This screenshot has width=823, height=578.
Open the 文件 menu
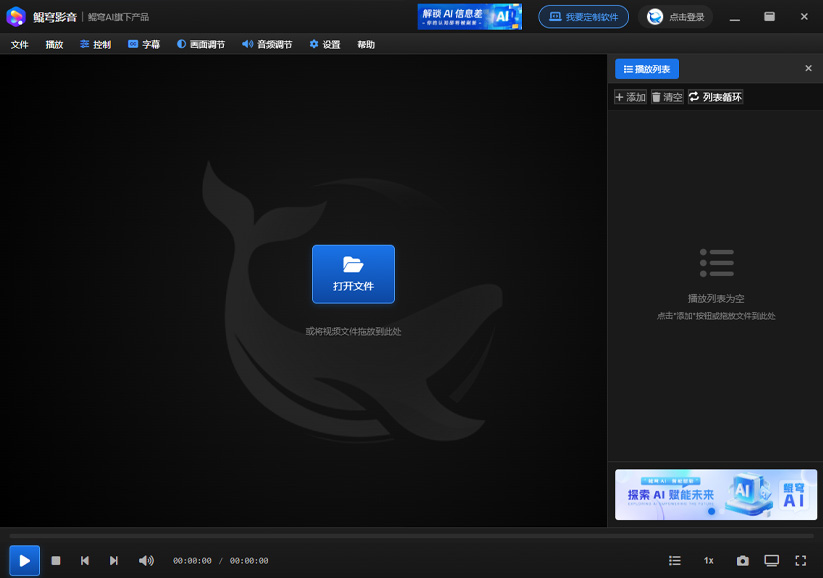point(20,45)
